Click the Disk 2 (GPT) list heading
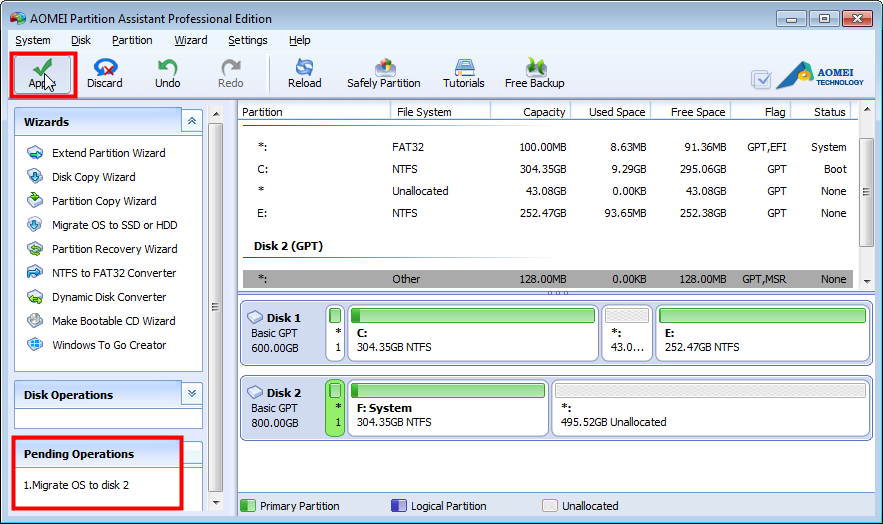The width and height of the screenshot is (883, 524). 288,246
